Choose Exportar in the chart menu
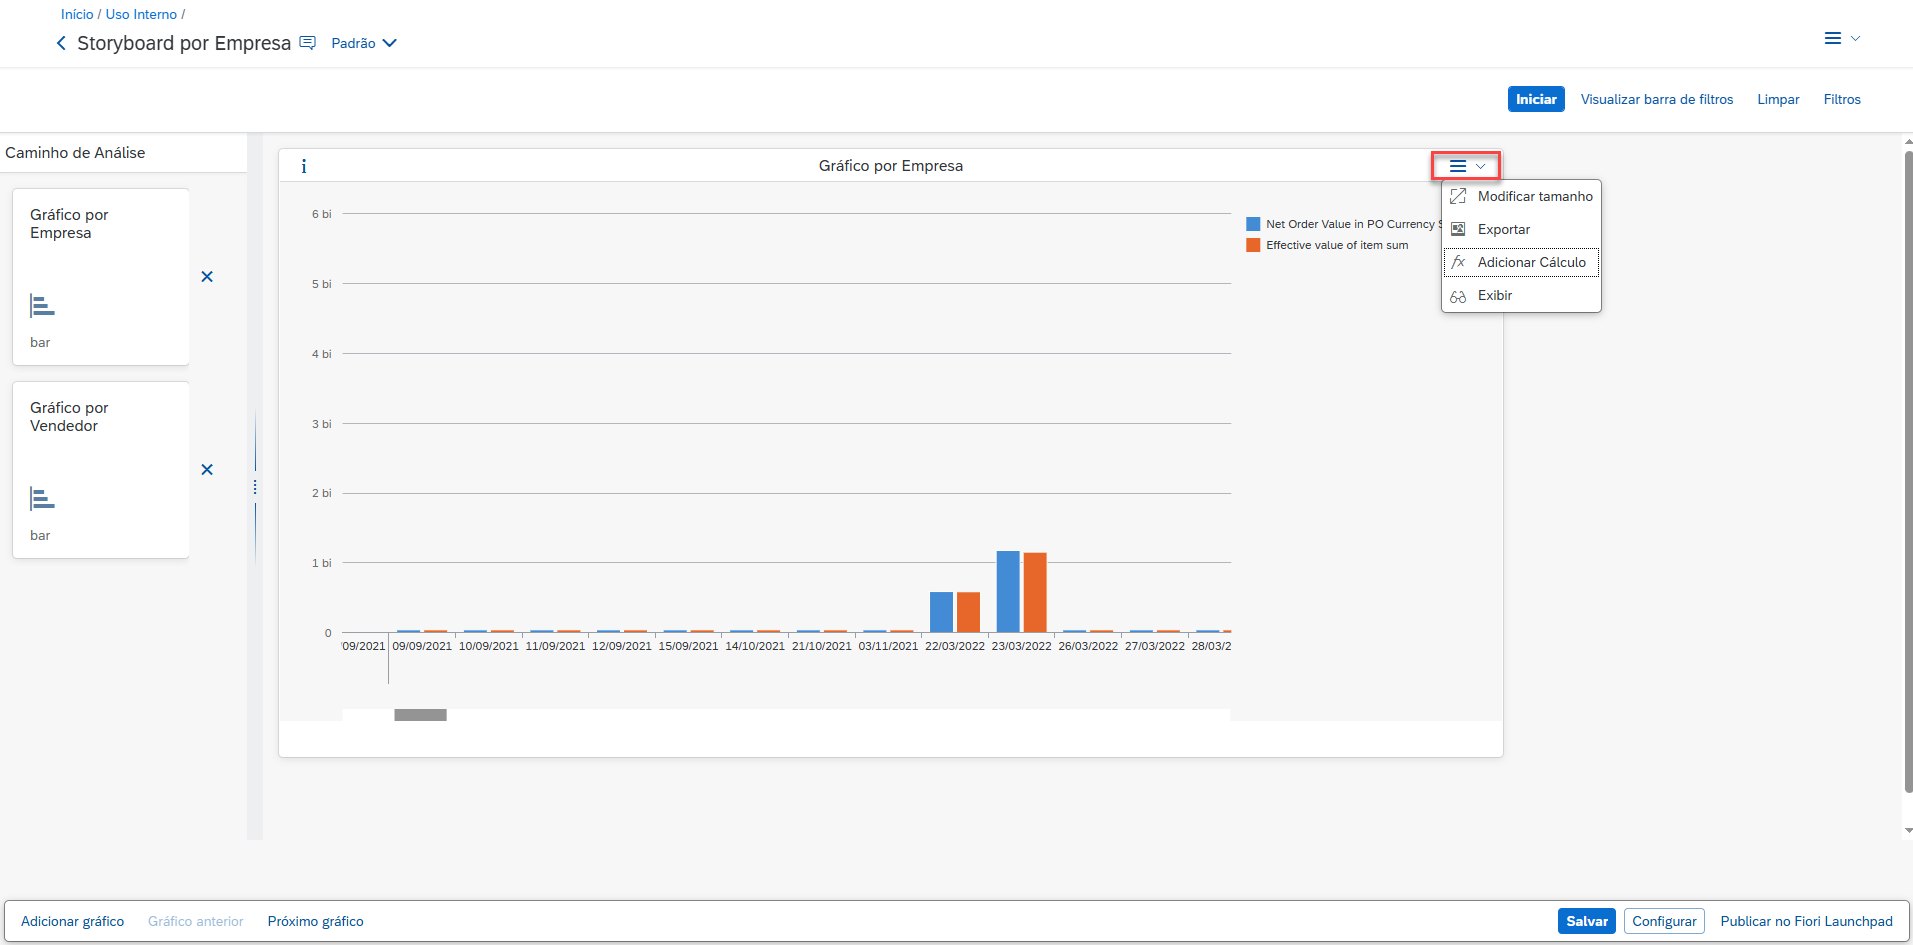 click(1503, 230)
